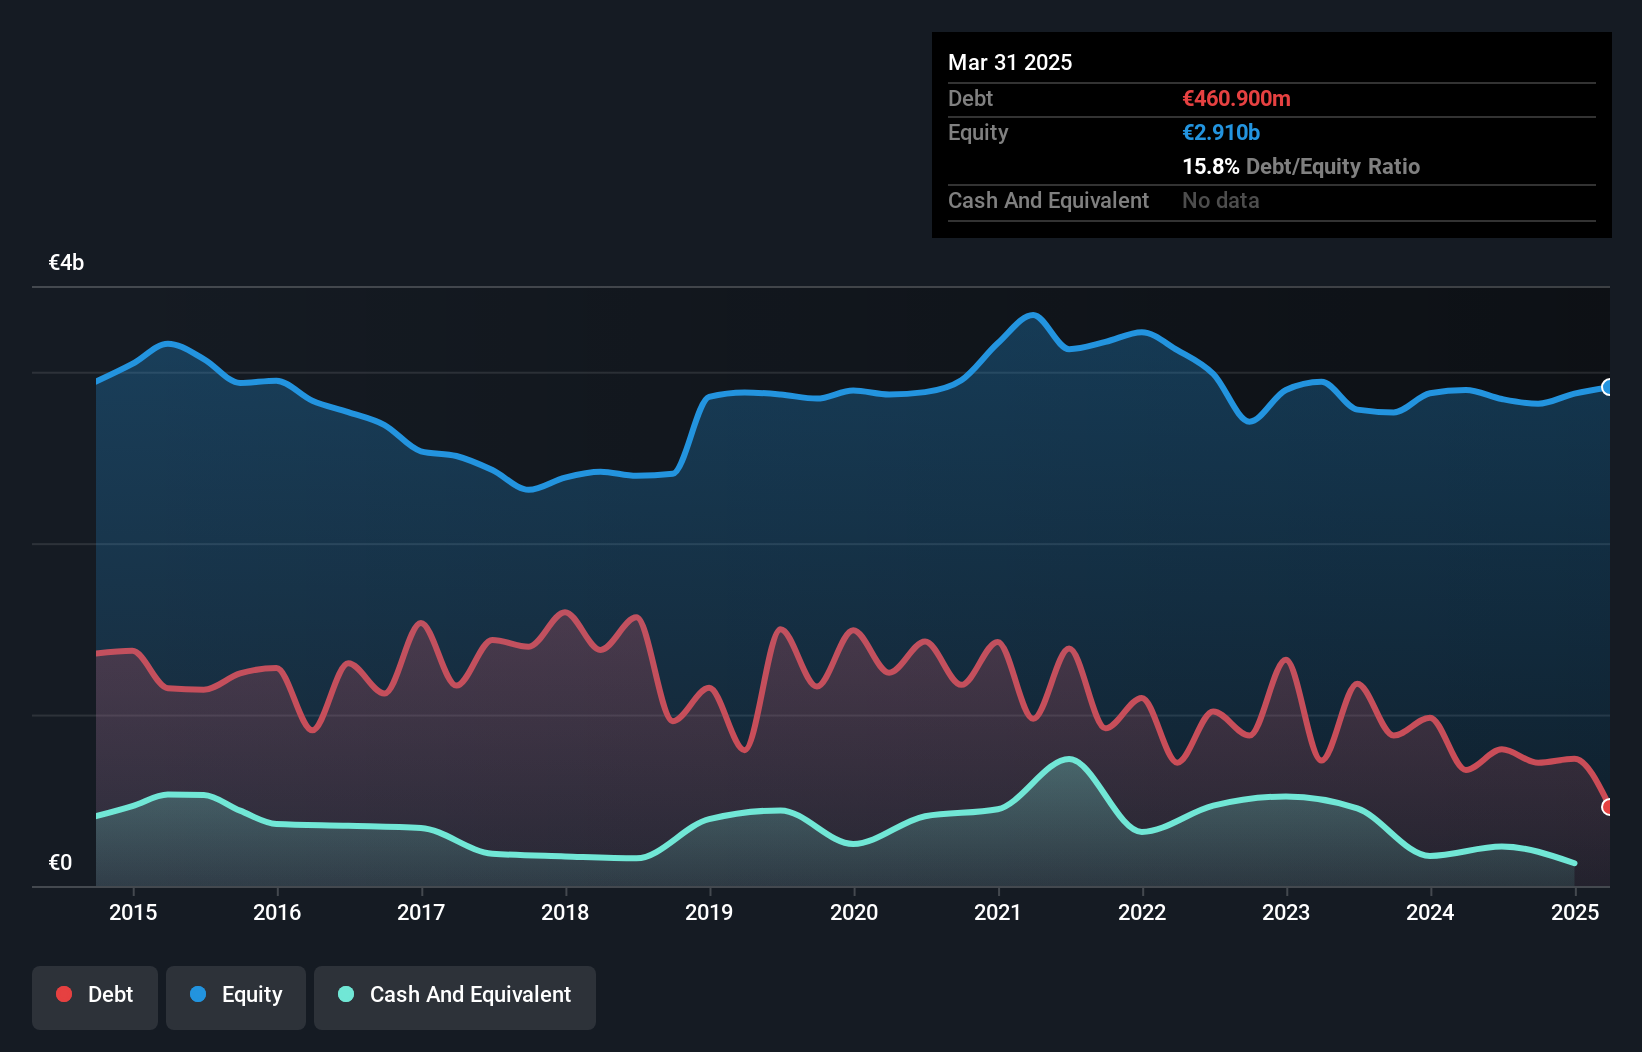Click the blue Equity endpoint marker on the chart
This screenshot has width=1642, height=1052.
click(x=1607, y=387)
